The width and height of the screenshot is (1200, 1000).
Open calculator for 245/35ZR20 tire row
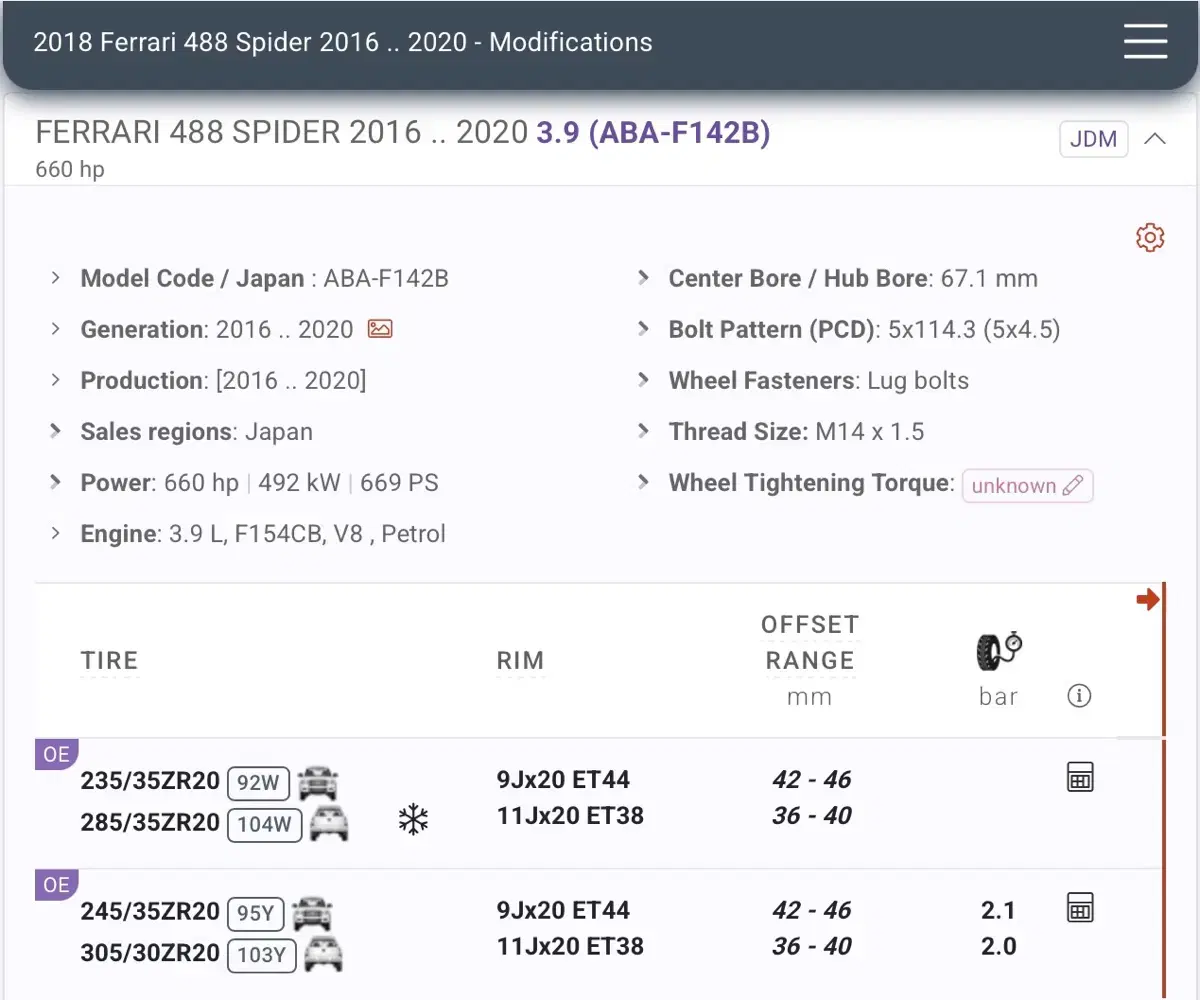tap(1080, 907)
